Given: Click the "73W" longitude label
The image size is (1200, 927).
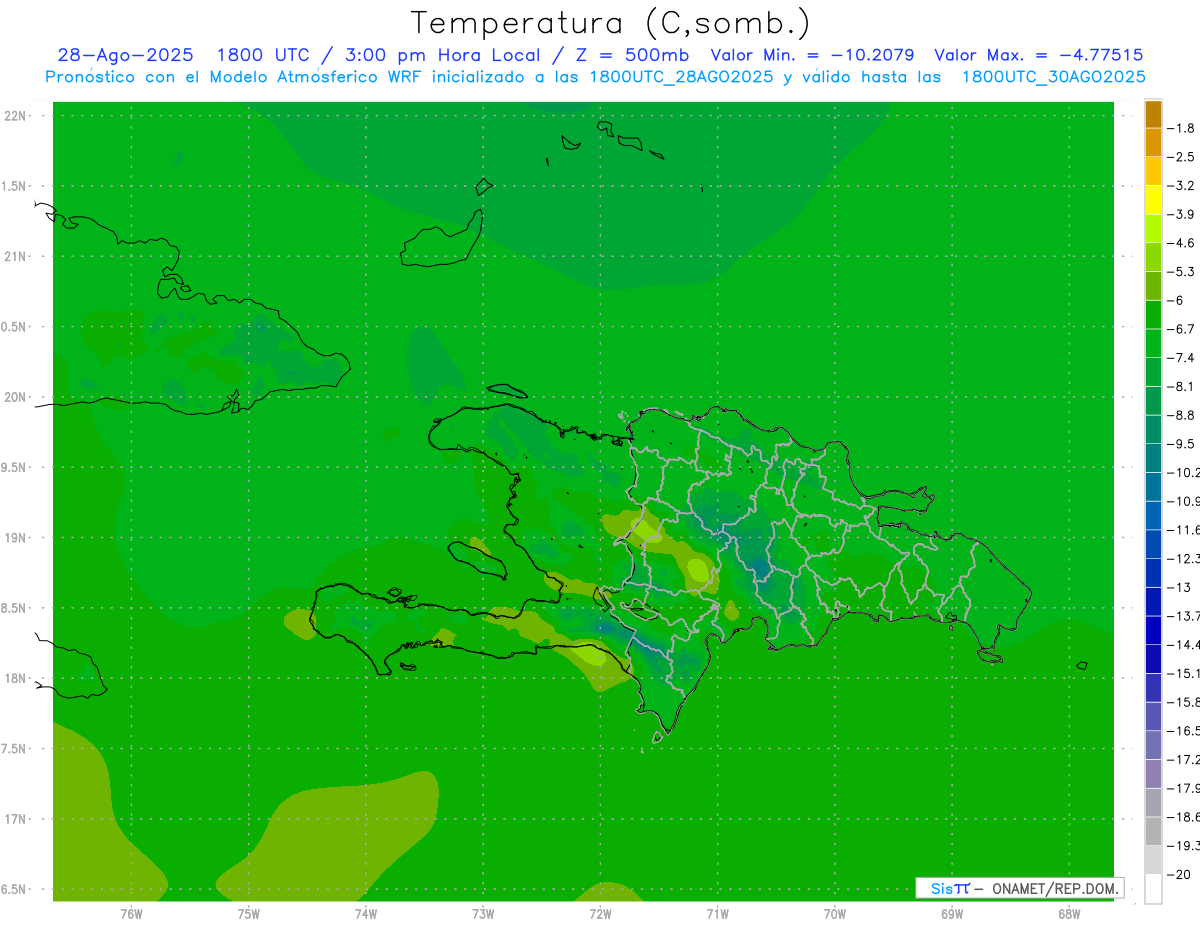Looking at the screenshot, I should tap(483, 913).
